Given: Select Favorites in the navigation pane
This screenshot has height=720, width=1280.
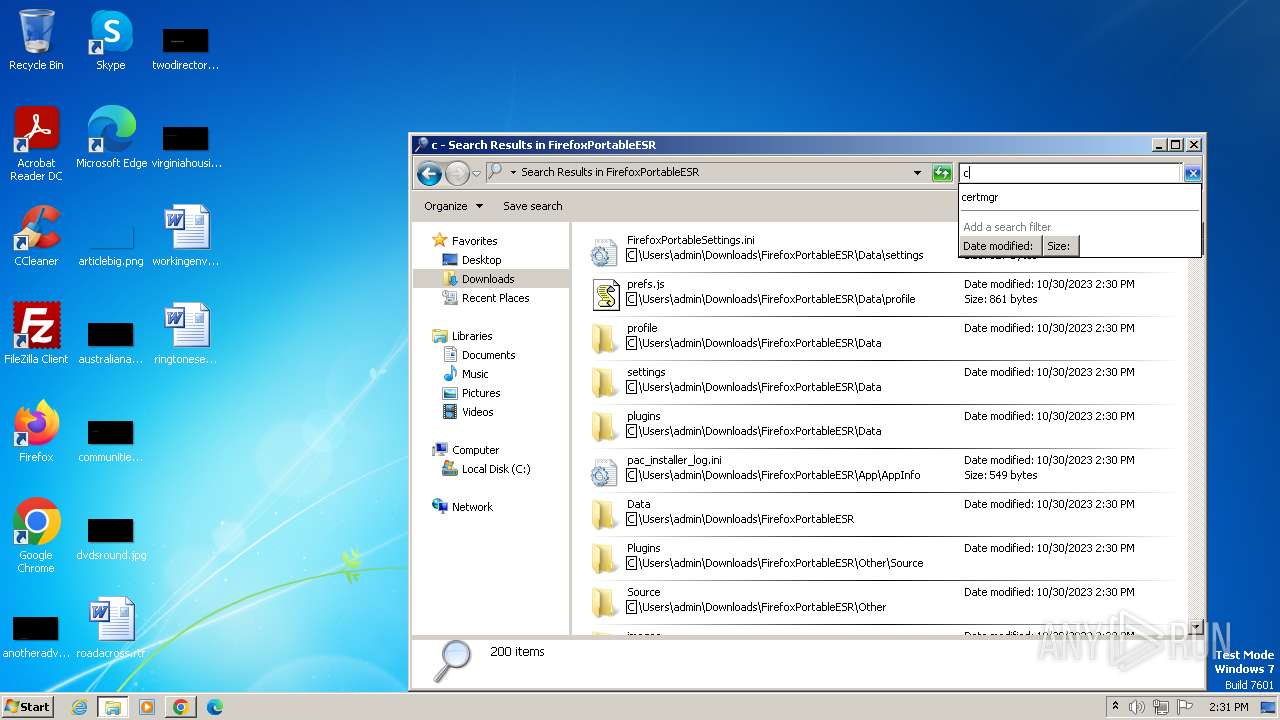Looking at the screenshot, I should point(474,241).
